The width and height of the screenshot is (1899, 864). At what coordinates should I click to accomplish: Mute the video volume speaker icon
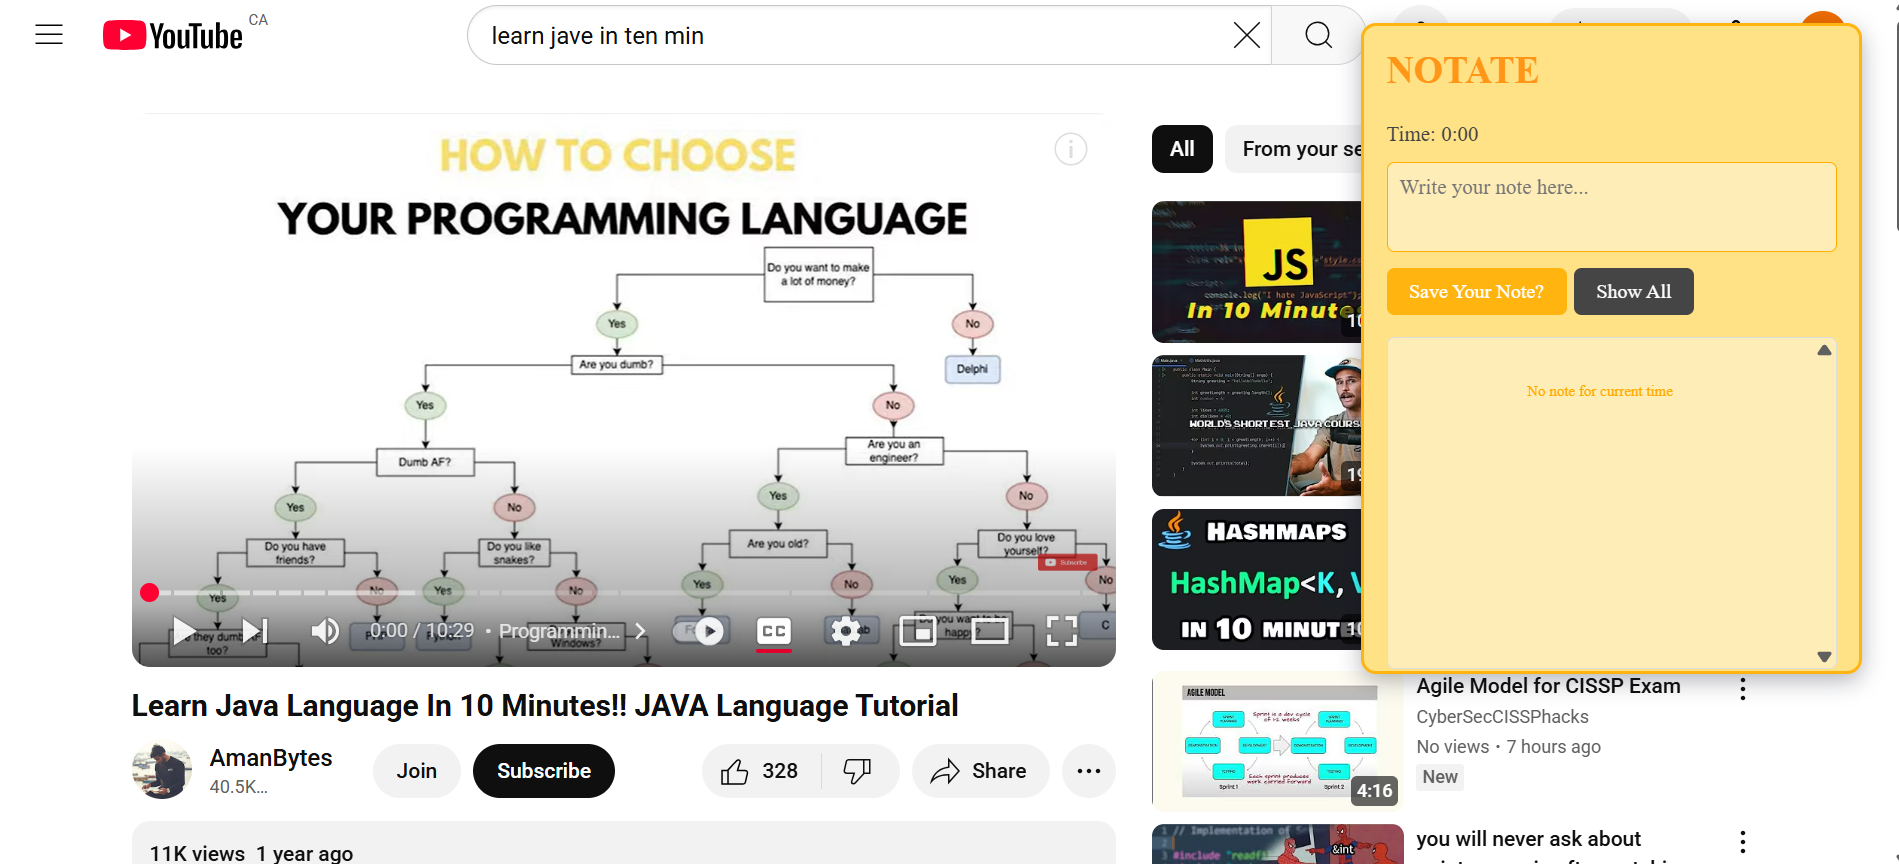pyautogui.click(x=325, y=631)
